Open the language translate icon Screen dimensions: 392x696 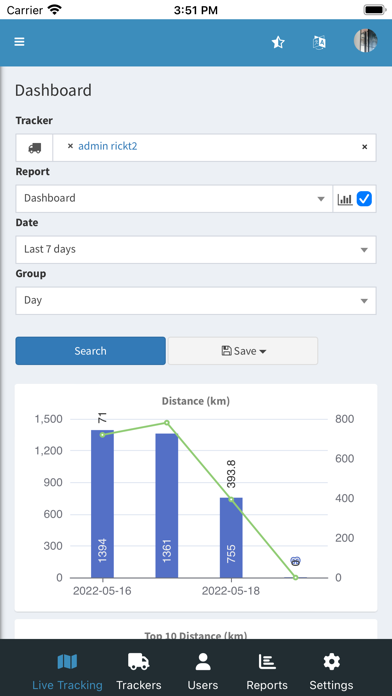pyautogui.click(x=319, y=43)
